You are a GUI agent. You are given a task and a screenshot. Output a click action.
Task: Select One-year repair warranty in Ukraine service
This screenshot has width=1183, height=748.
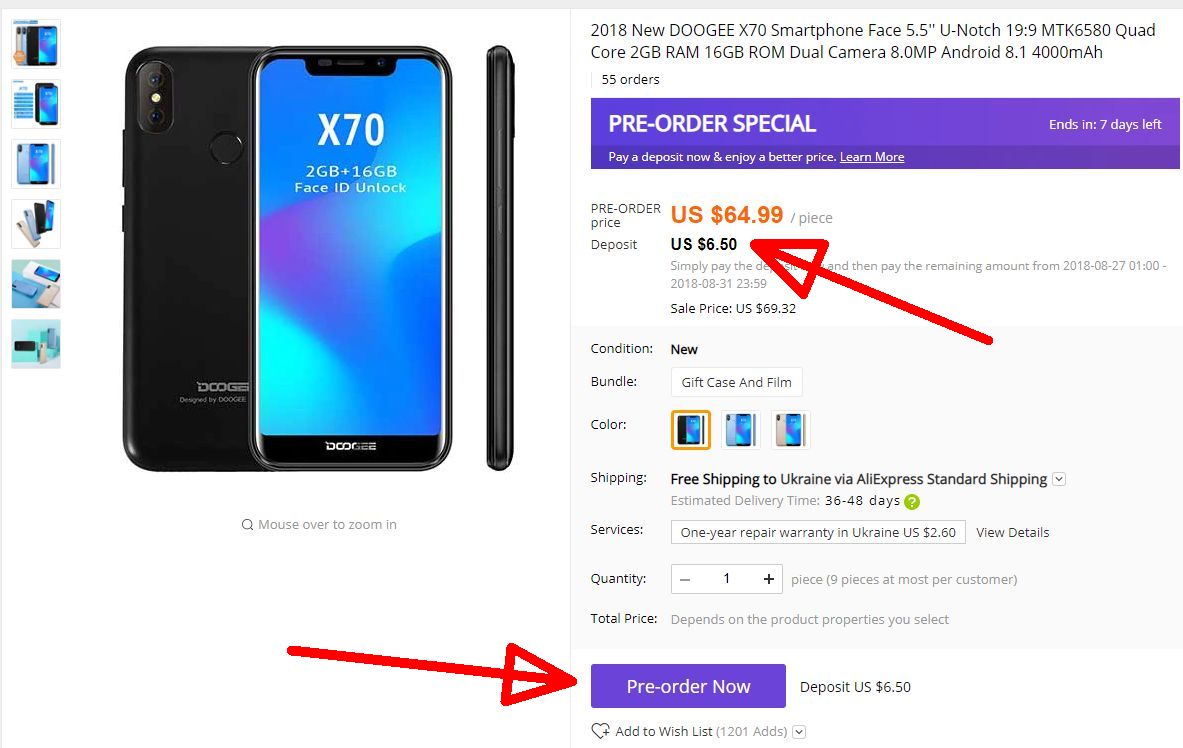[x=818, y=532]
